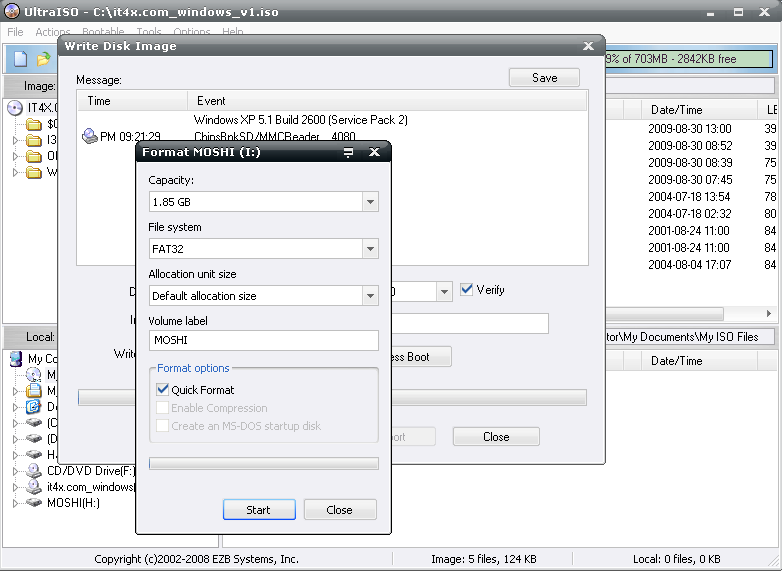
Task: Click the Write Disk Image progress bar
Action: pyautogui.click(x=489, y=397)
